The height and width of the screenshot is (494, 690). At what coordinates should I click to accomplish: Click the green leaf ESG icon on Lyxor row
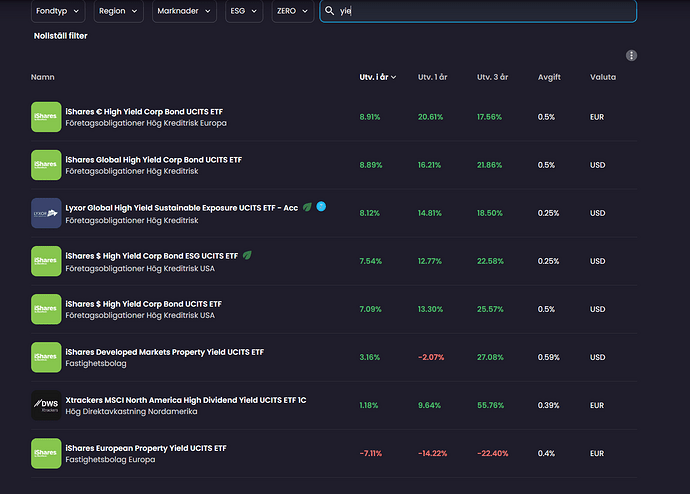pos(307,207)
